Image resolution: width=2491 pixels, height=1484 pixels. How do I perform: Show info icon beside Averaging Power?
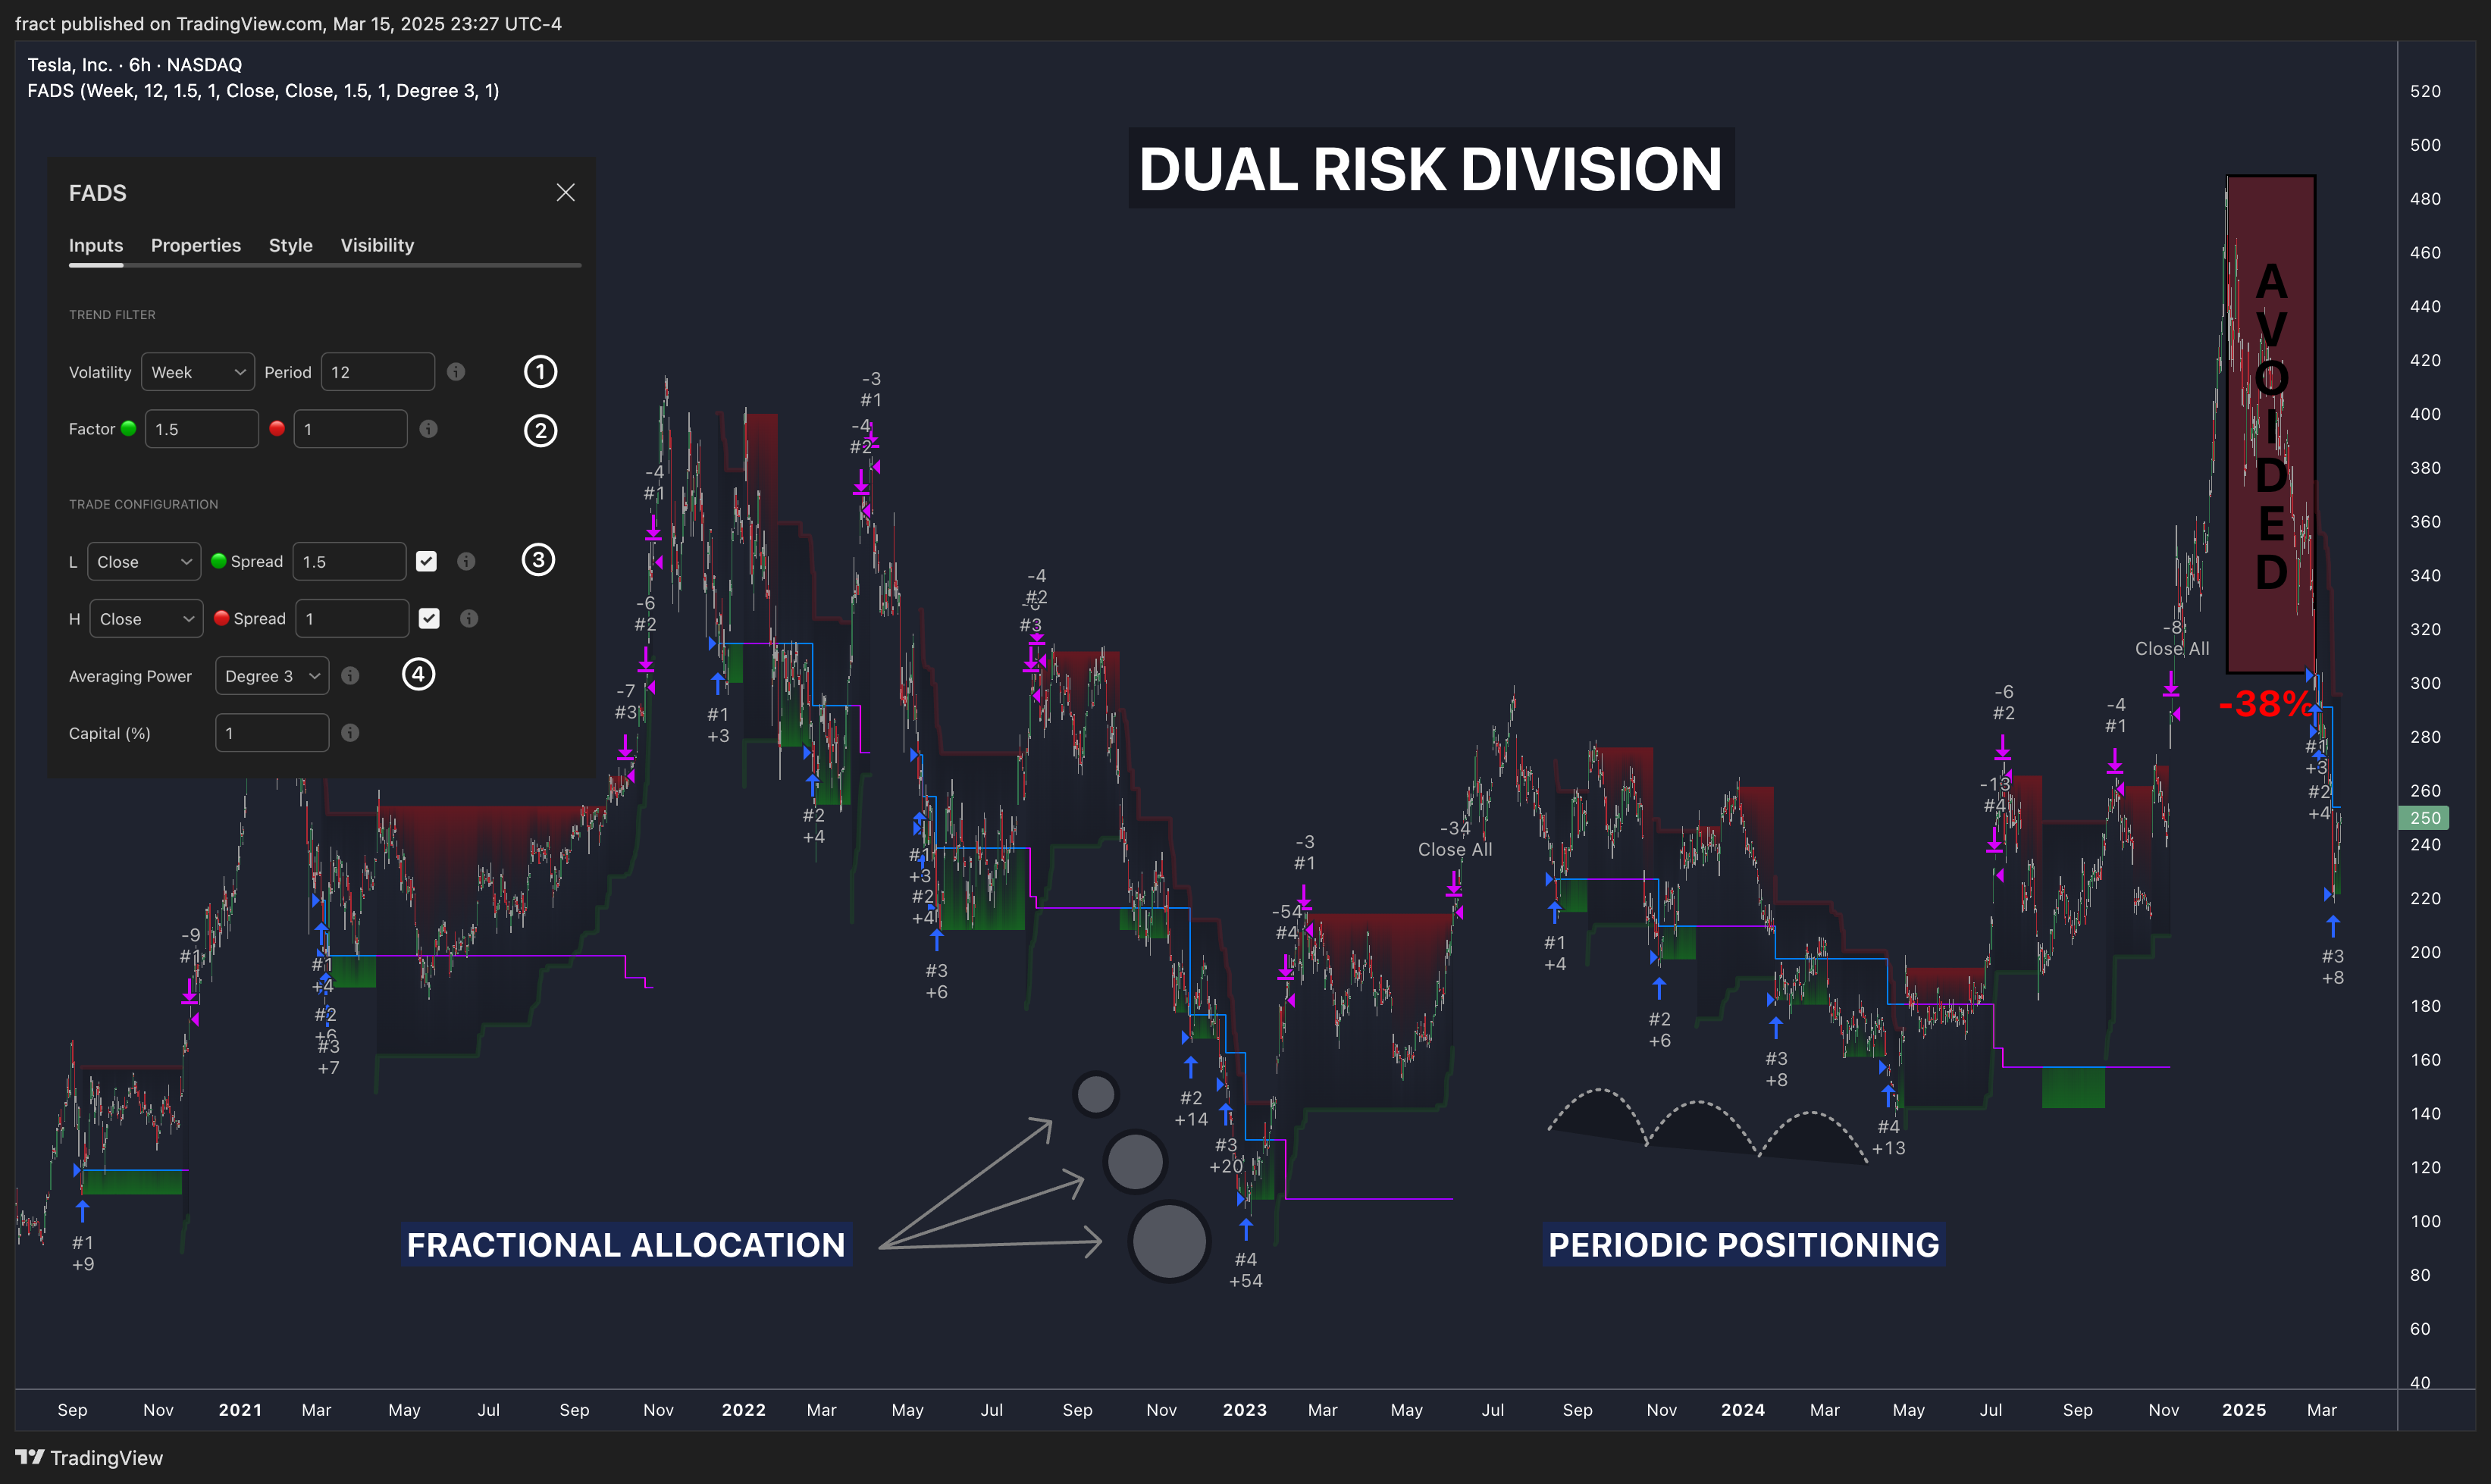(350, 676)
